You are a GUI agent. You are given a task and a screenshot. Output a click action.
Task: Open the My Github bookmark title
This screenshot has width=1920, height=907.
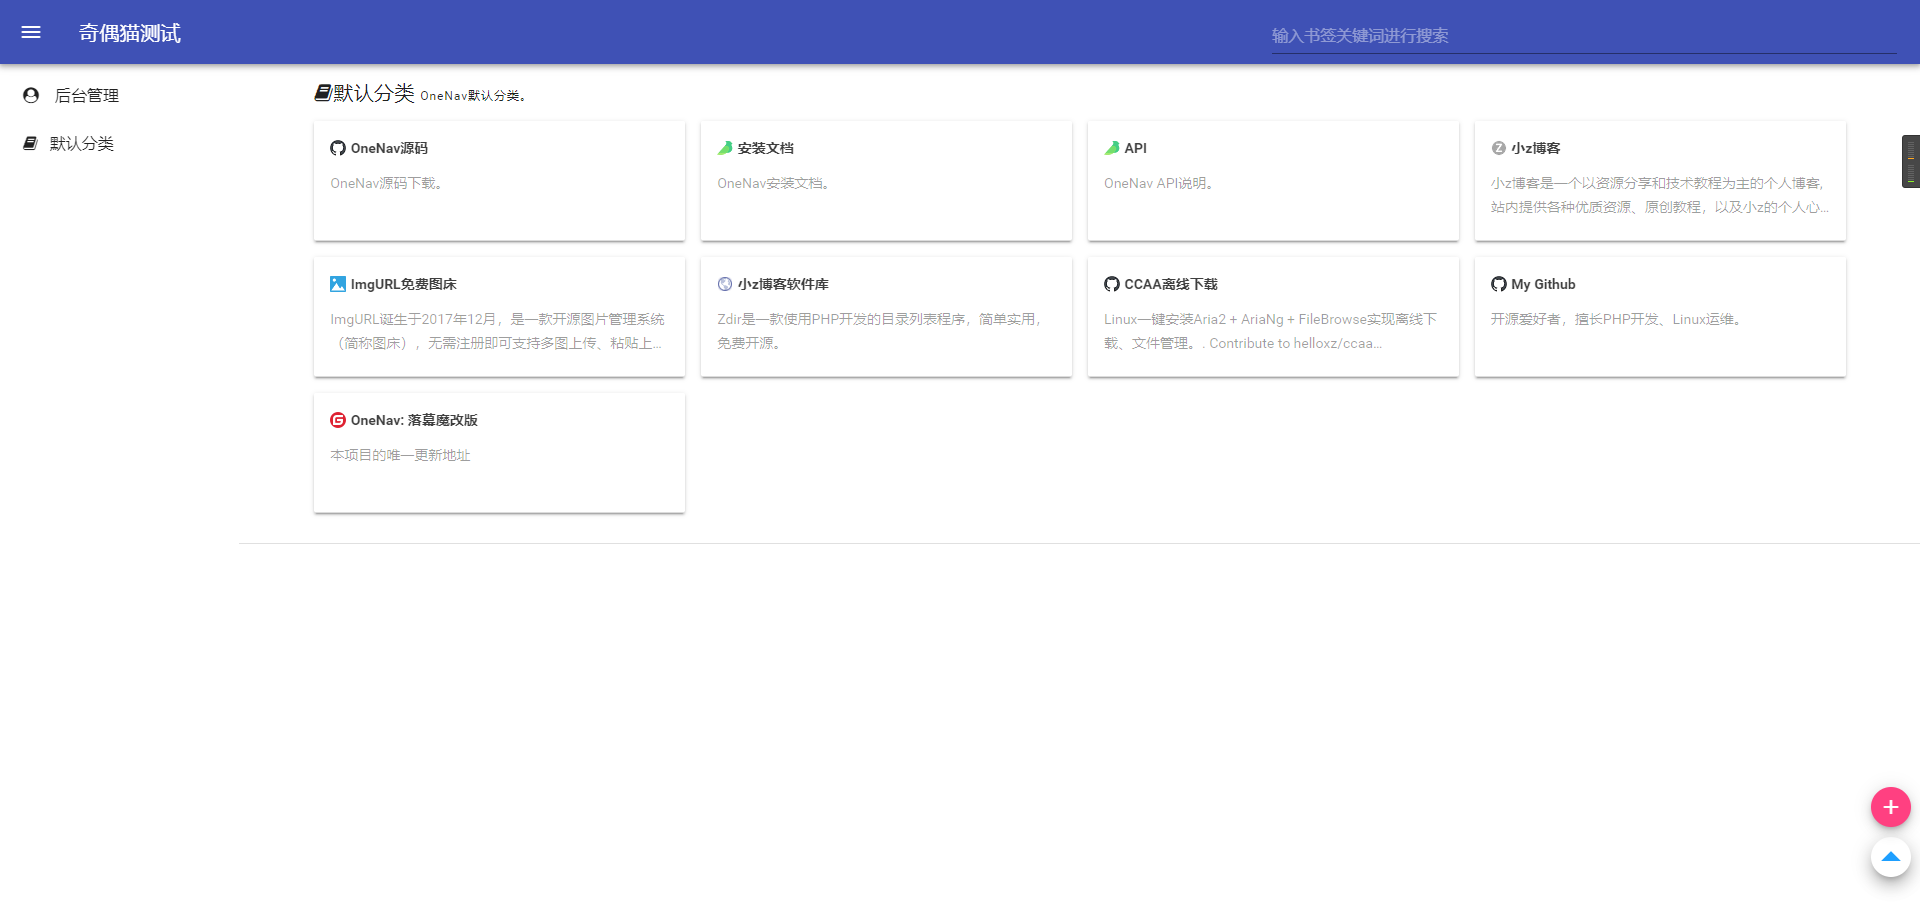pos(1544,284)
